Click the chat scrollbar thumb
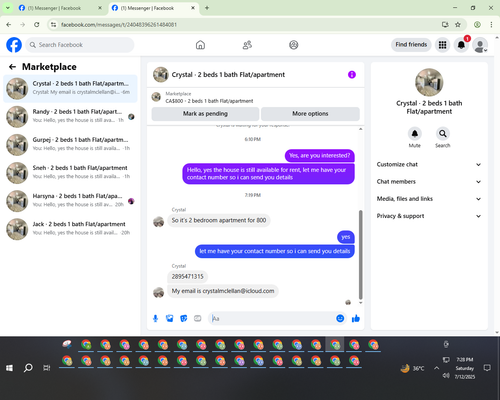500x400 pixels. [x=360, y=255]
